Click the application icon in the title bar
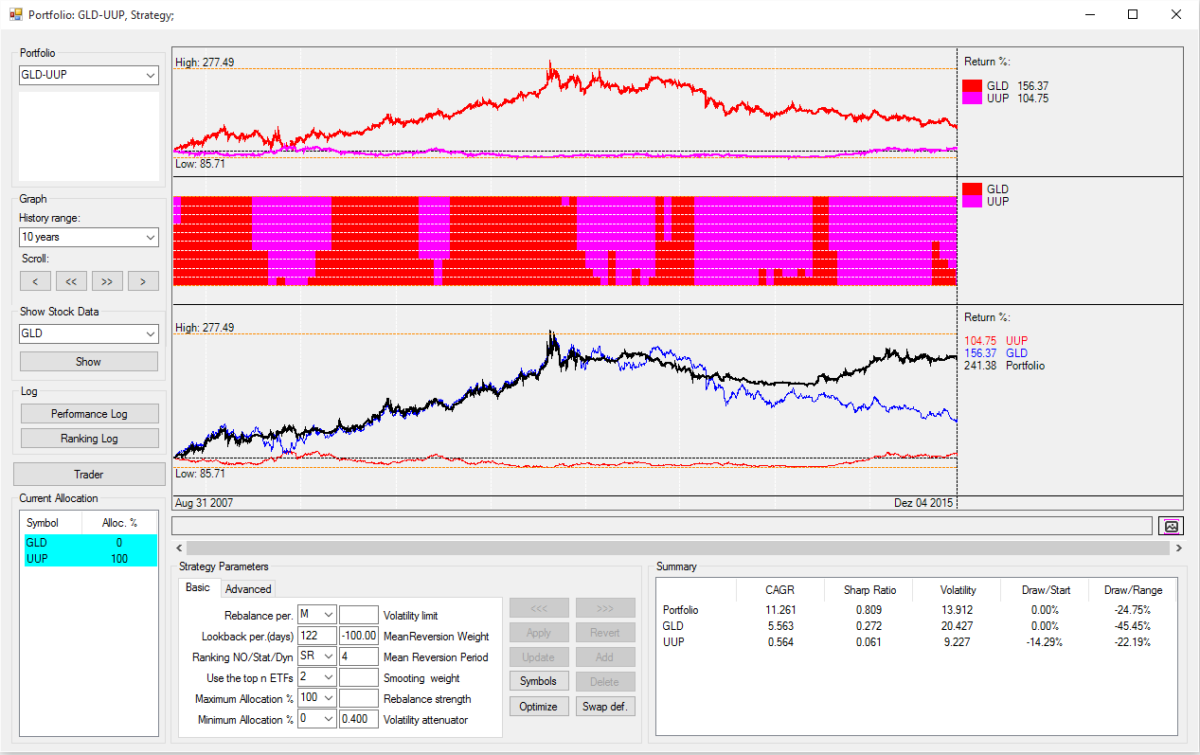Image resolution: width=1200 pixels, height=755 pixels. click(15, 14)
